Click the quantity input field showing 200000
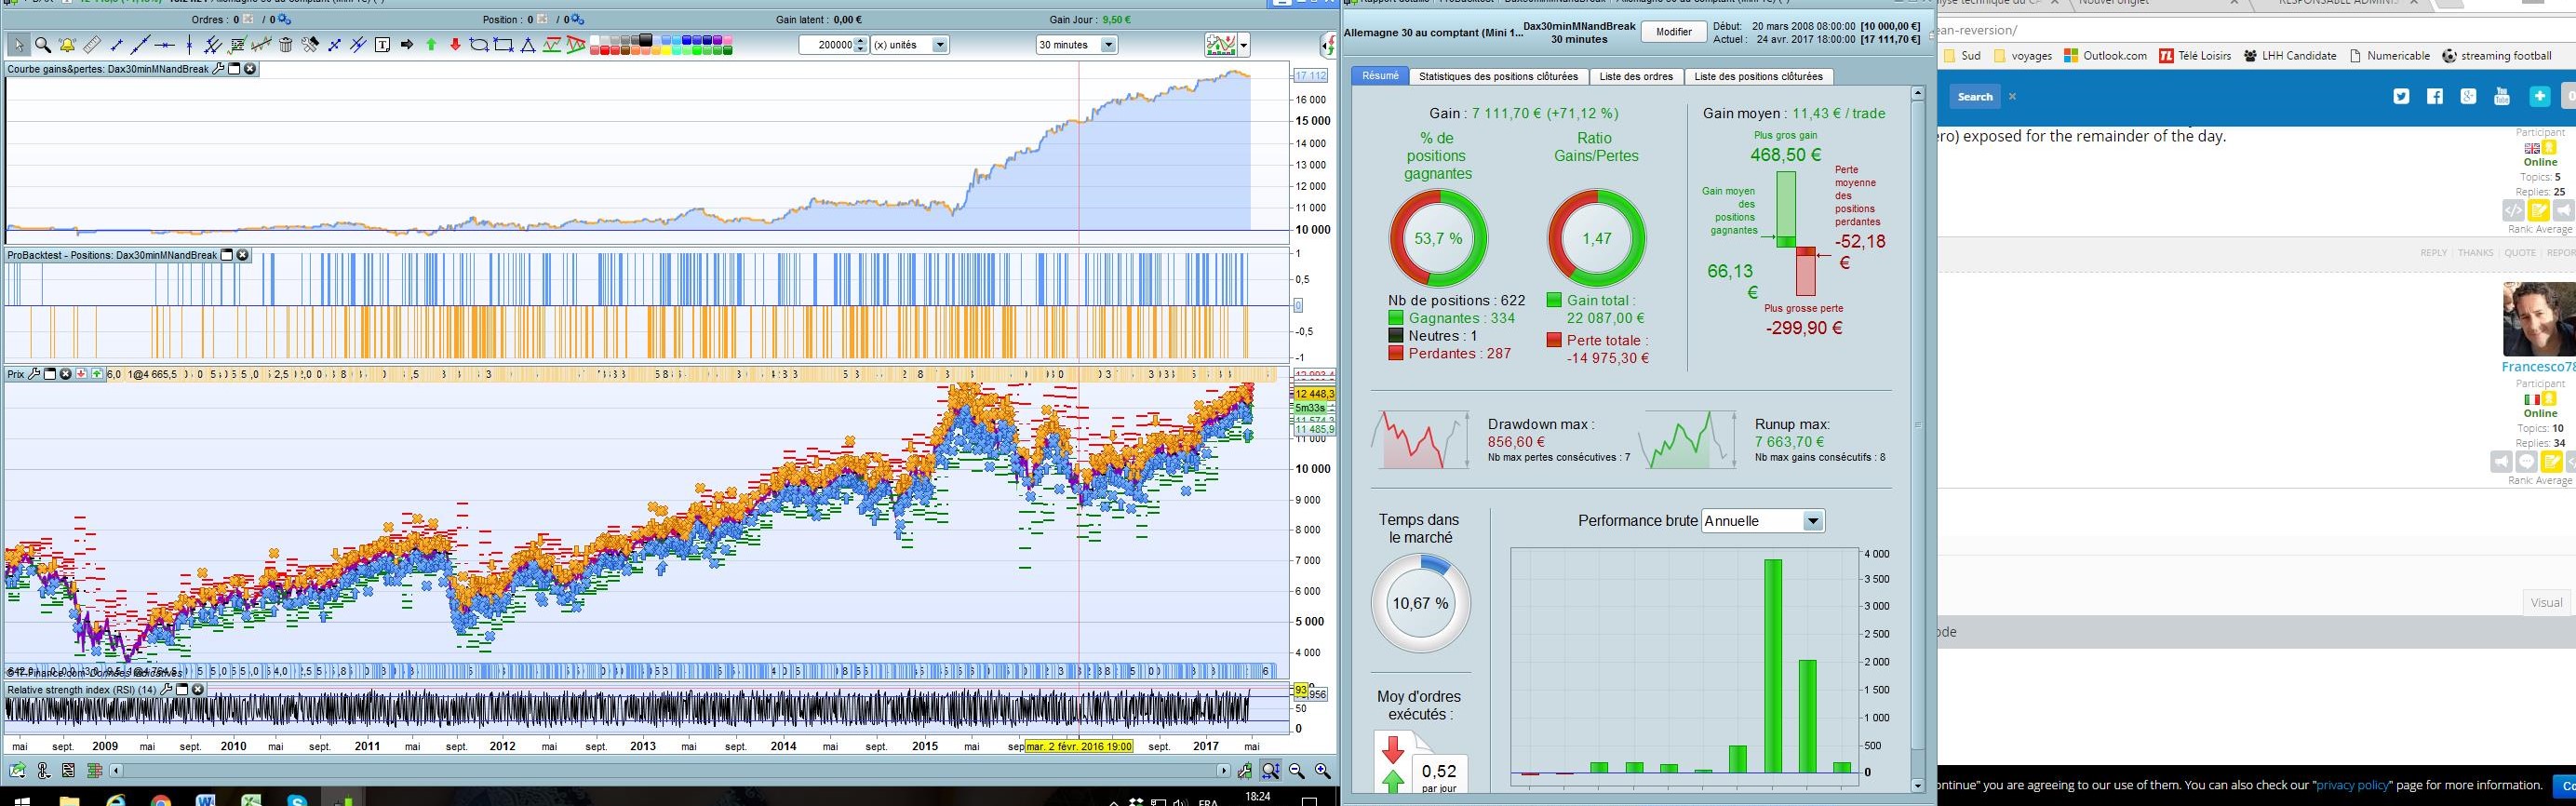This screenshot has height=806, width=2576. pyautogui.click(x=827, y=45)
